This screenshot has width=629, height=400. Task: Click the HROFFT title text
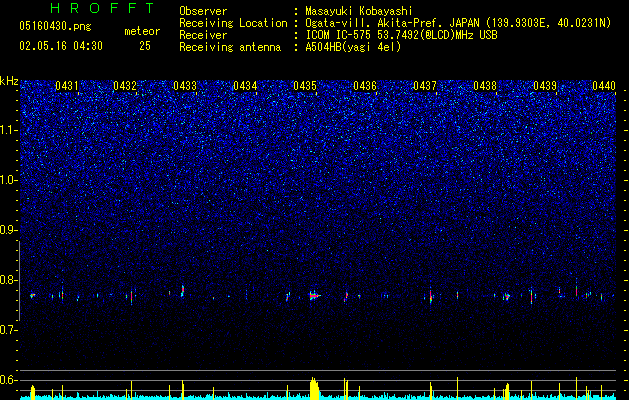point(103,8)
